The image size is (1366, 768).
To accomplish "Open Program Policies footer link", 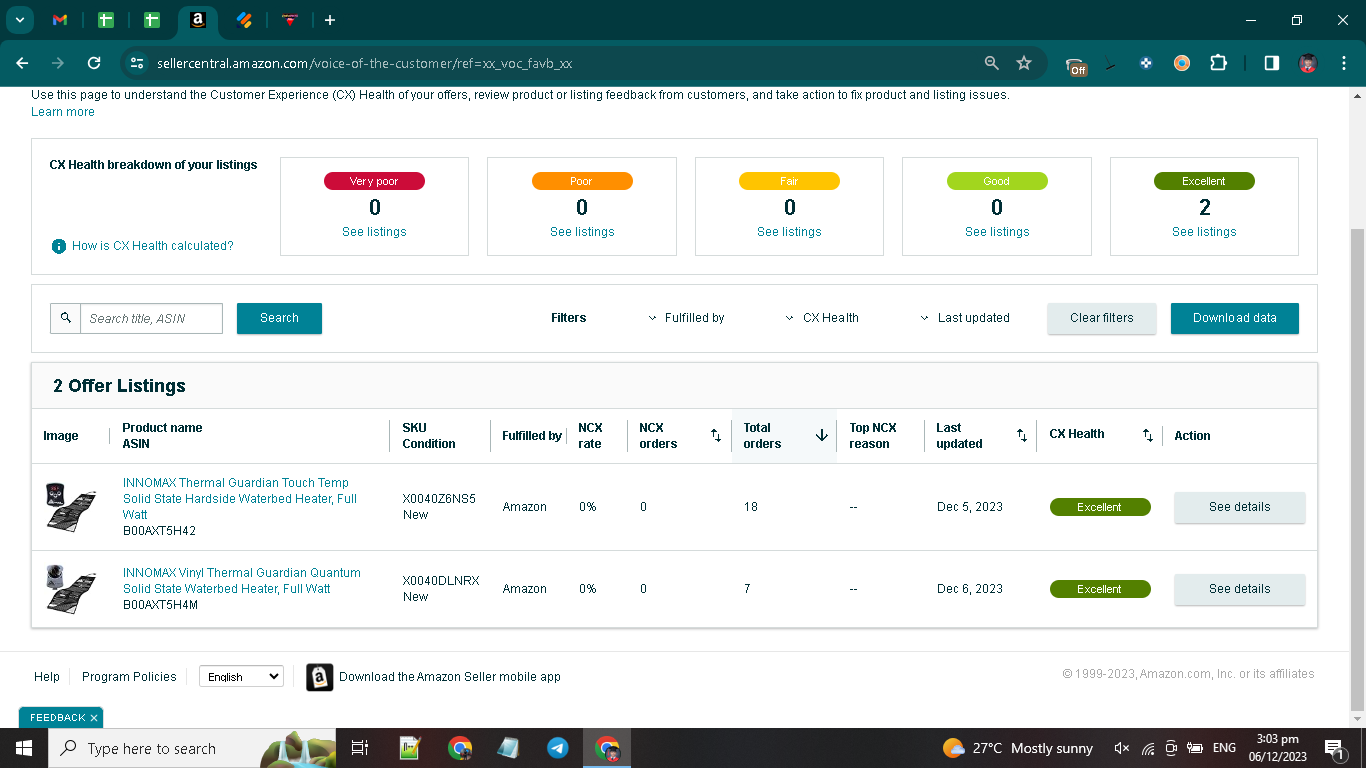I will point(129,677).
